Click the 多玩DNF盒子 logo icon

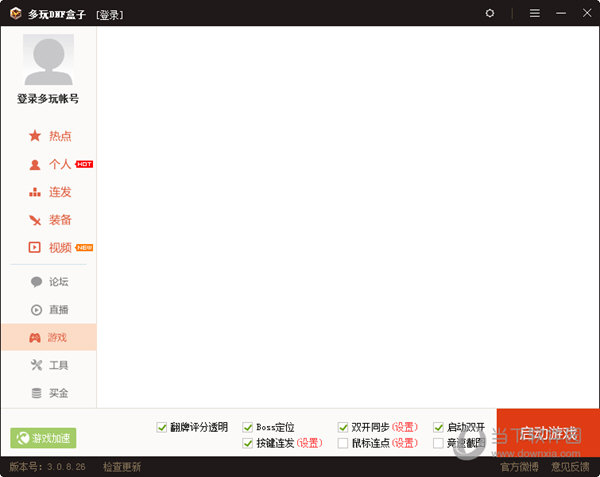[15, 13]
